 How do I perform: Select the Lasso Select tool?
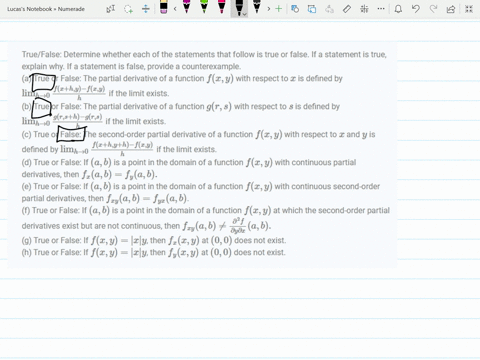[128, 9]
